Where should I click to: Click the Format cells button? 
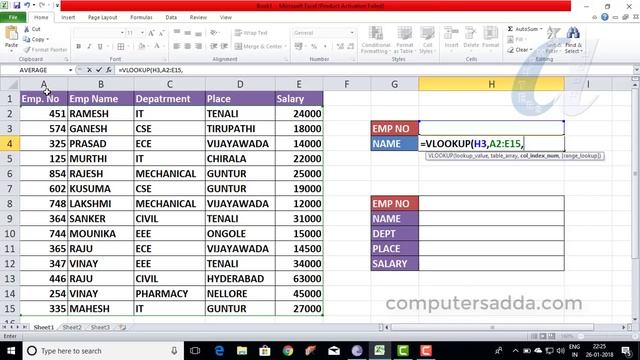pyautogui.click(x=490, y=38)
